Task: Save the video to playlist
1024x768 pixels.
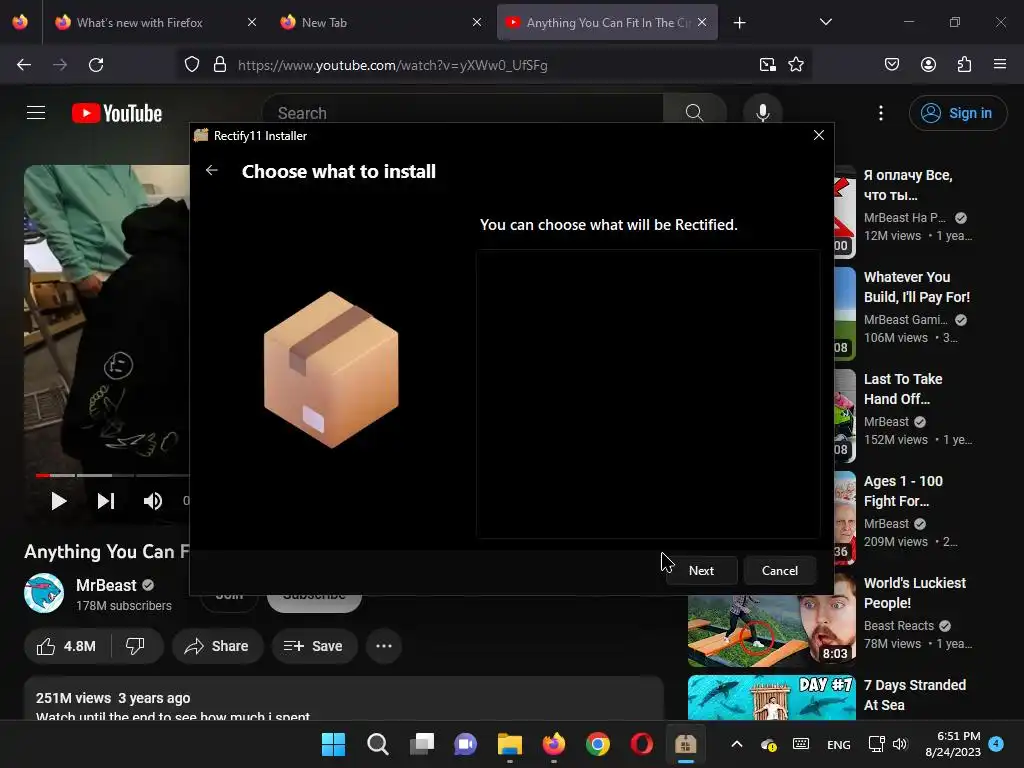Action: 314,646
